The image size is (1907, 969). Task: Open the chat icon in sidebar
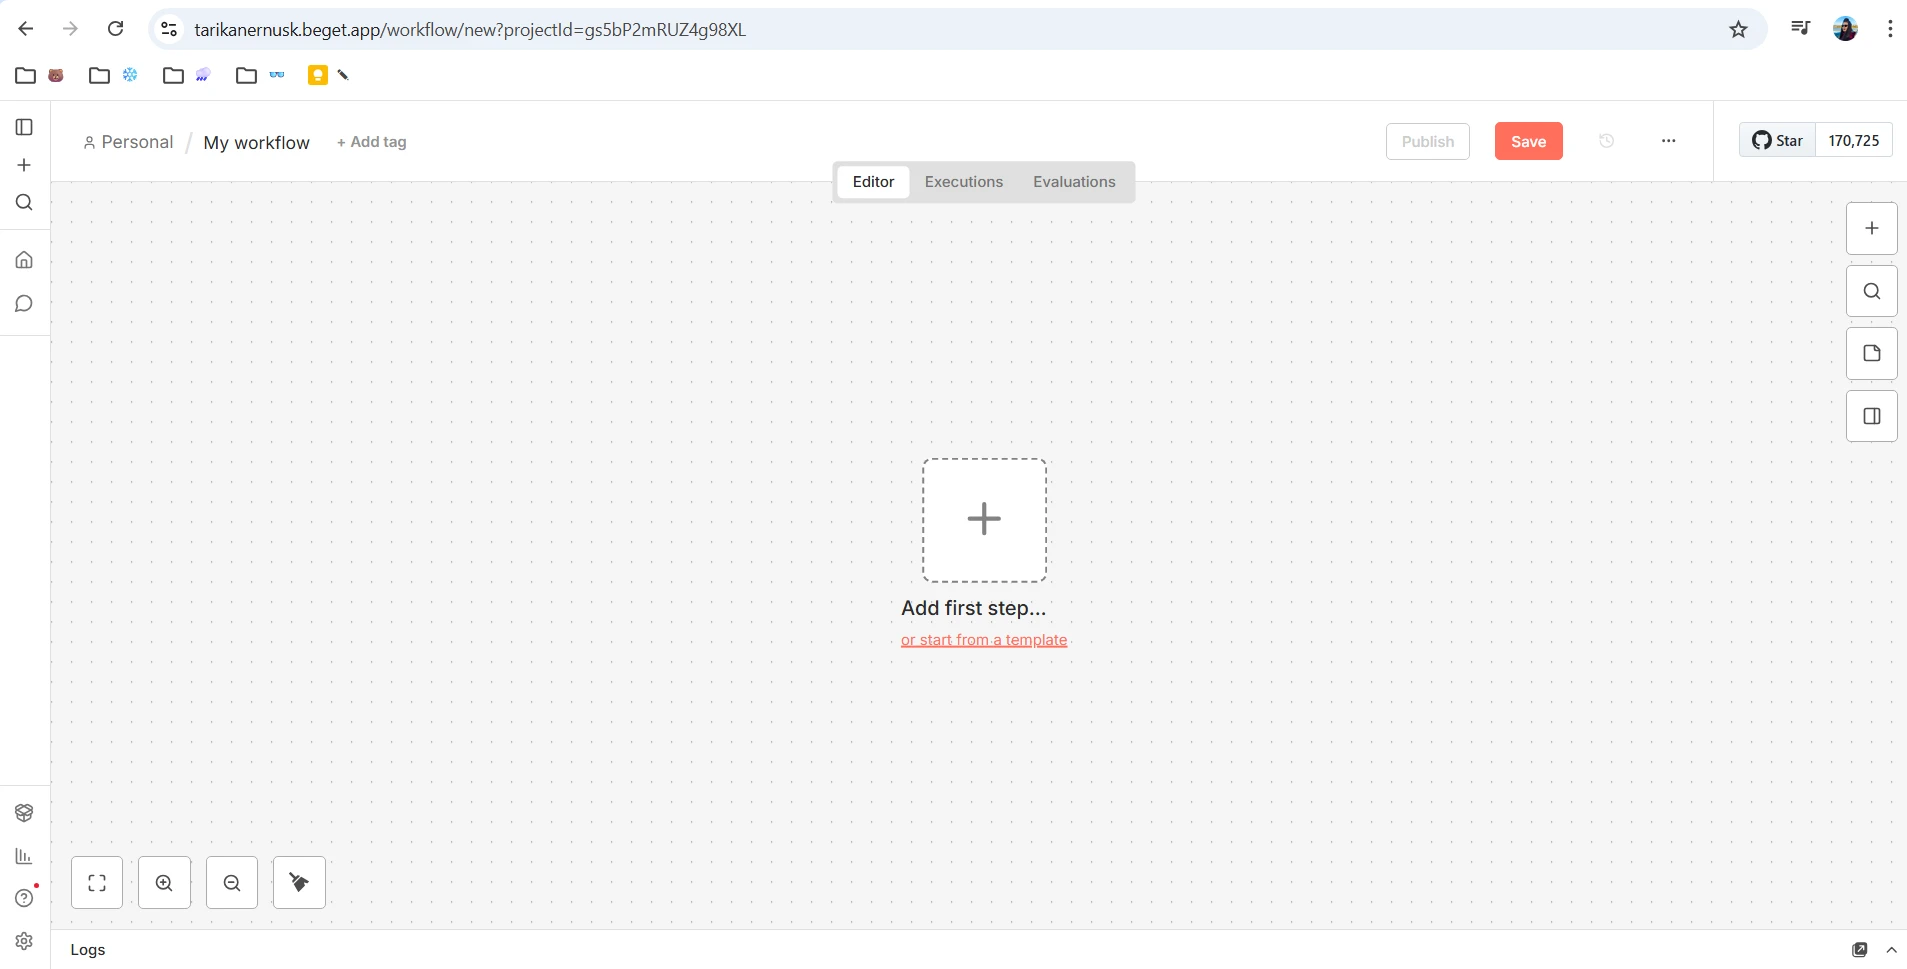[x=24, y=304]
